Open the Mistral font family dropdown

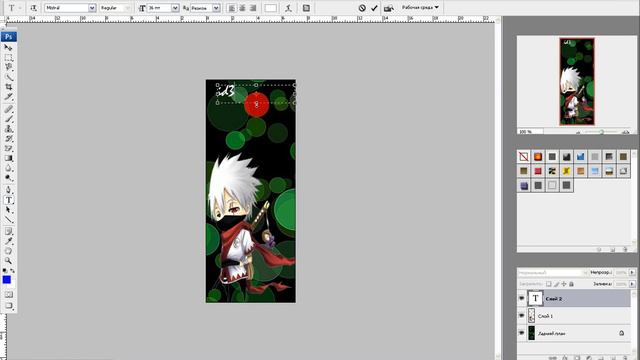click(92, 8)
